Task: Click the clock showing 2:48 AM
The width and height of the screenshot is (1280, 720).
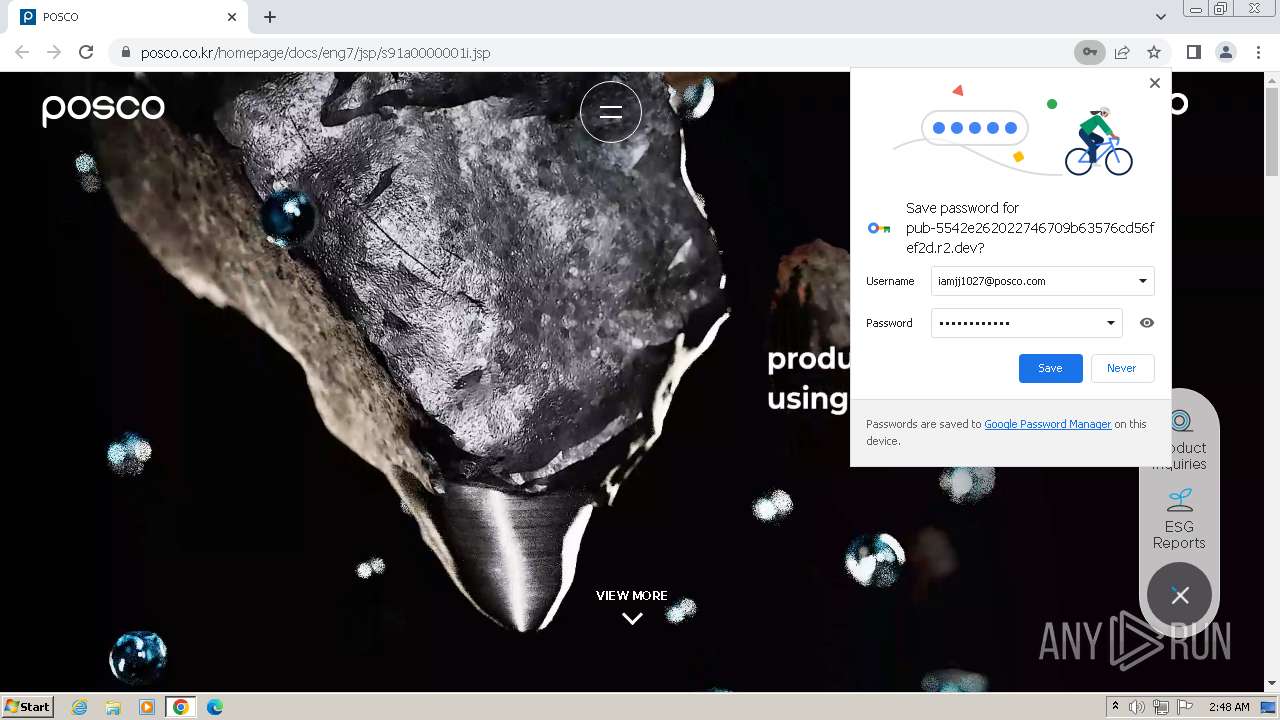Action: click(x=1229, y=707)
